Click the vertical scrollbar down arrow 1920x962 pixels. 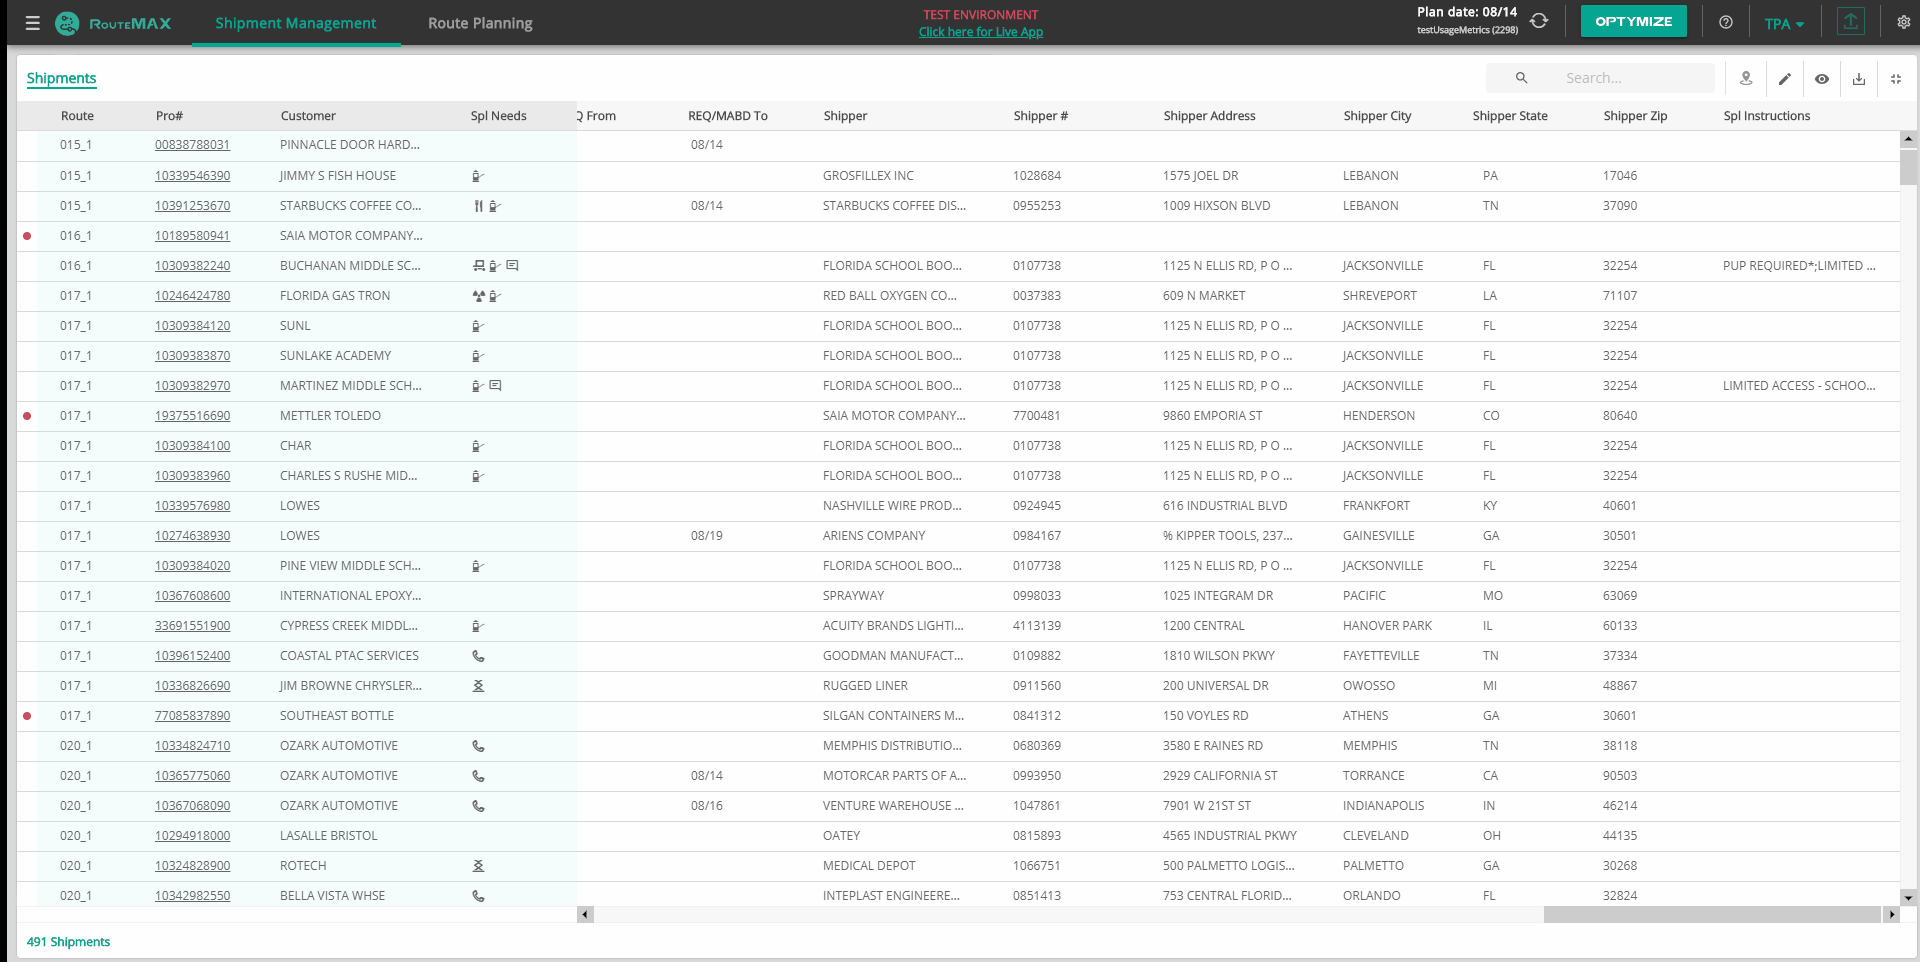coord(1908,898)
